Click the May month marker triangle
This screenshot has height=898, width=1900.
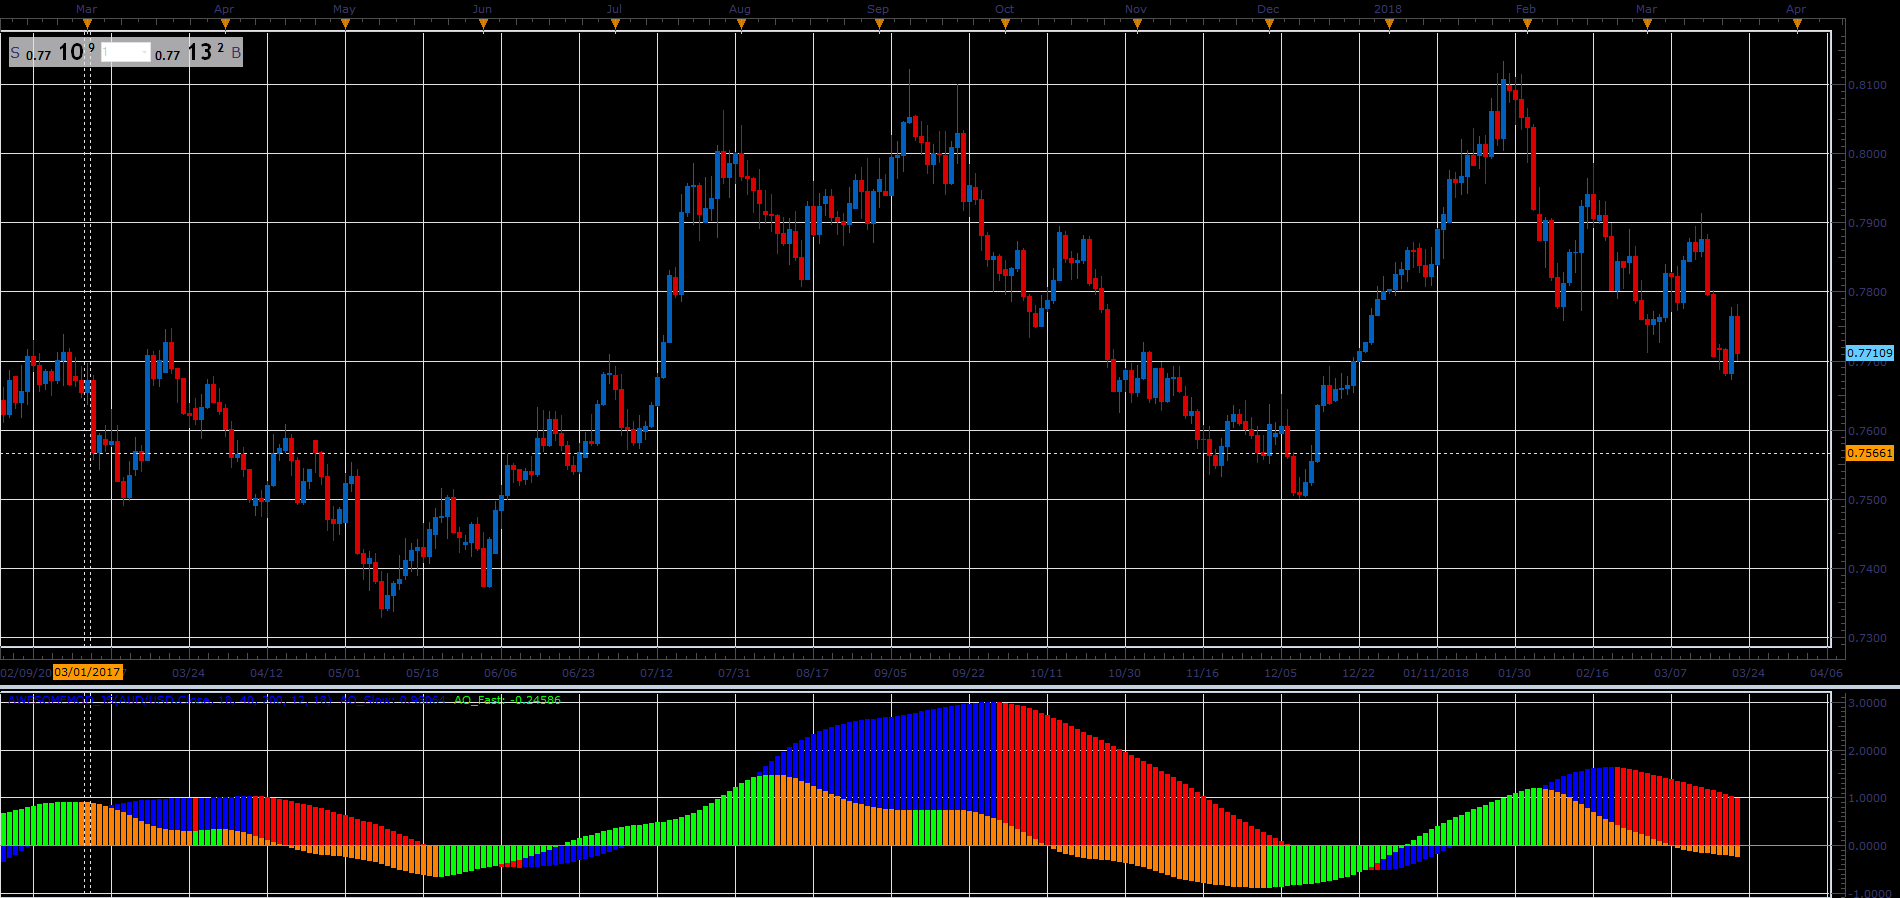coord(345,25)
